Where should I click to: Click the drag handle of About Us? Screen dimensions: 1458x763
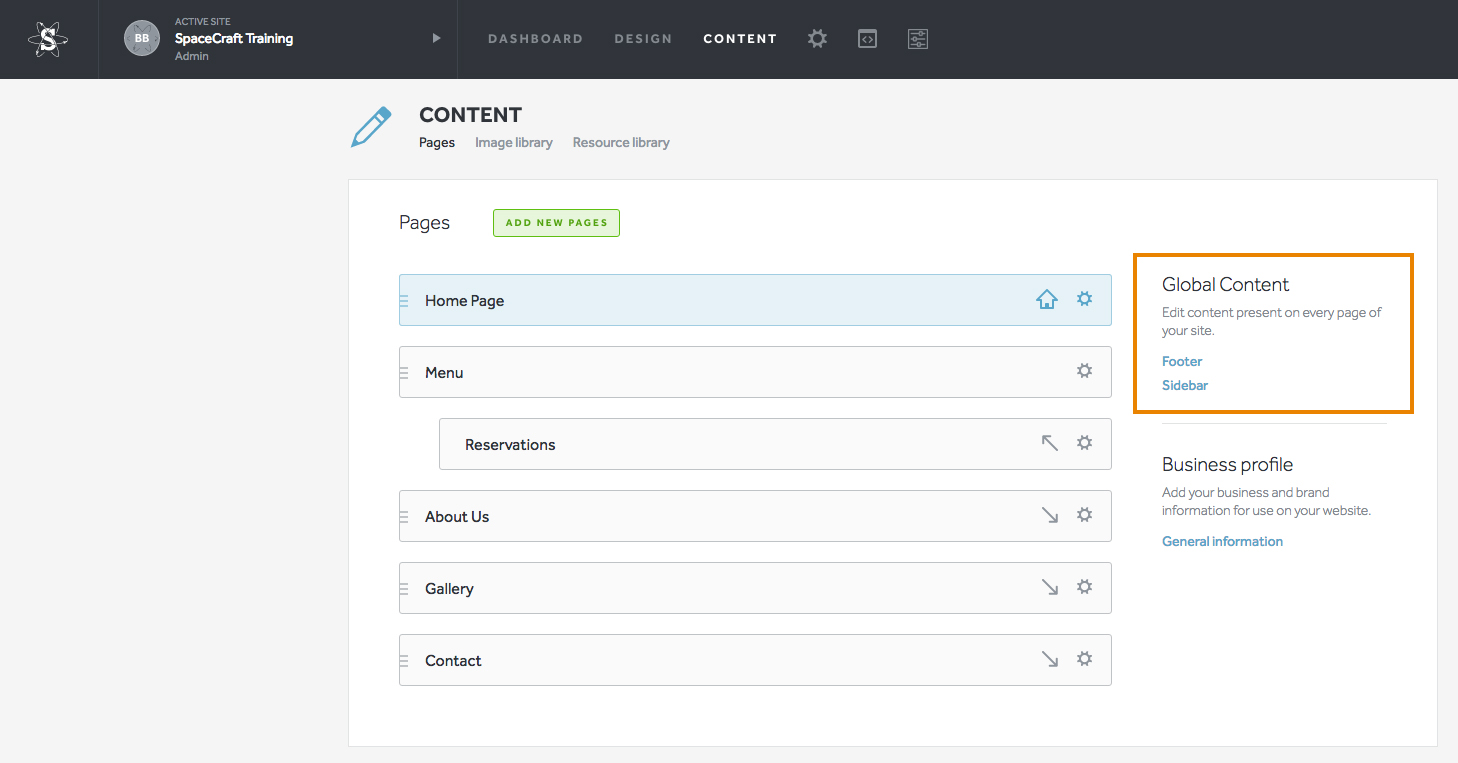point(404,517)
